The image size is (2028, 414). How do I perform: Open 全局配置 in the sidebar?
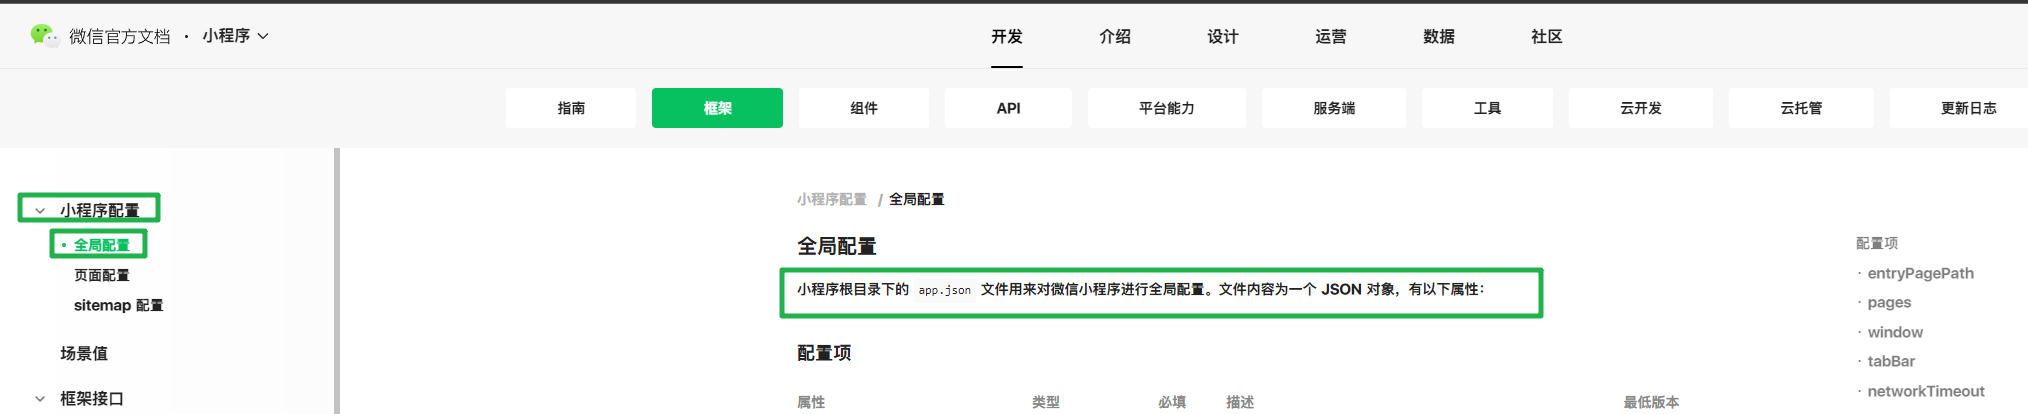pos(101,245)
